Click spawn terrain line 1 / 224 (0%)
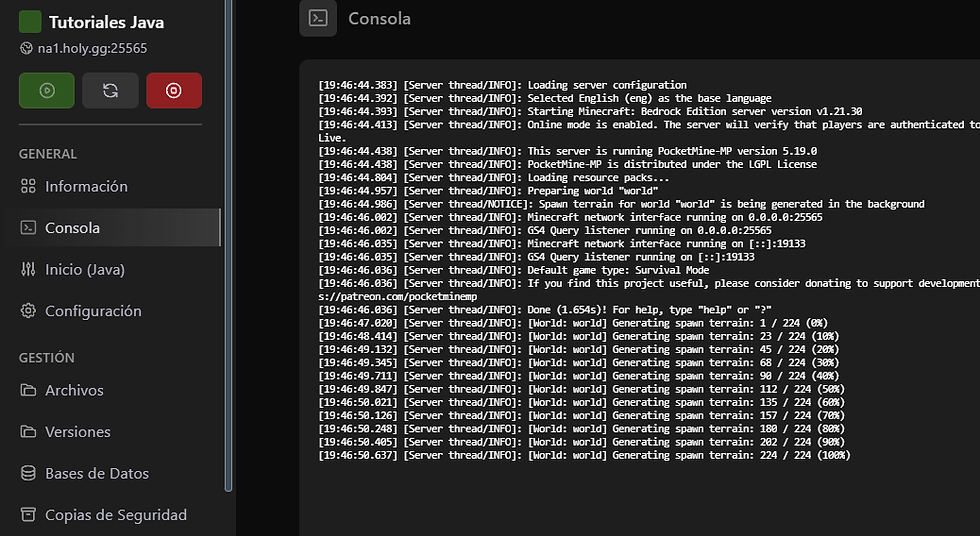Viewport: 980px width, 536px height. tap(573, 323)
